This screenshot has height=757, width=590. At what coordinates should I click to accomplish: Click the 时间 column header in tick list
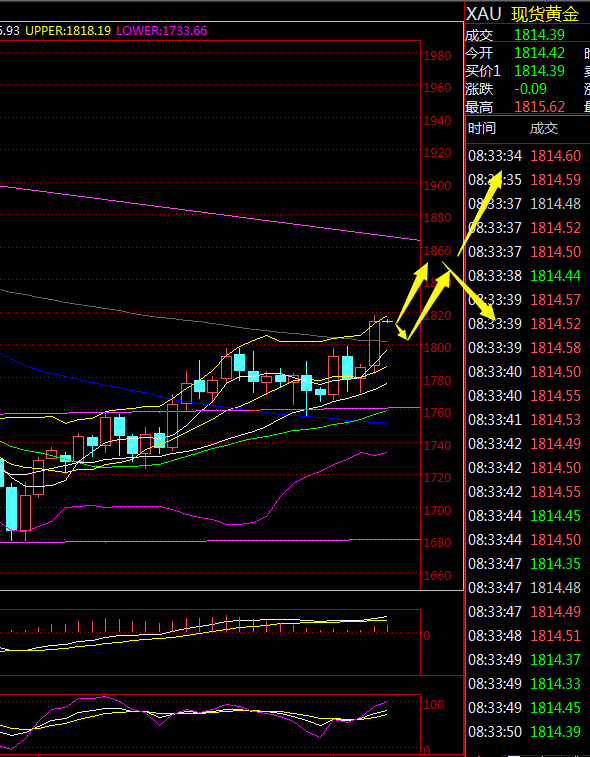pyautogui.click(x=482, y=128)
